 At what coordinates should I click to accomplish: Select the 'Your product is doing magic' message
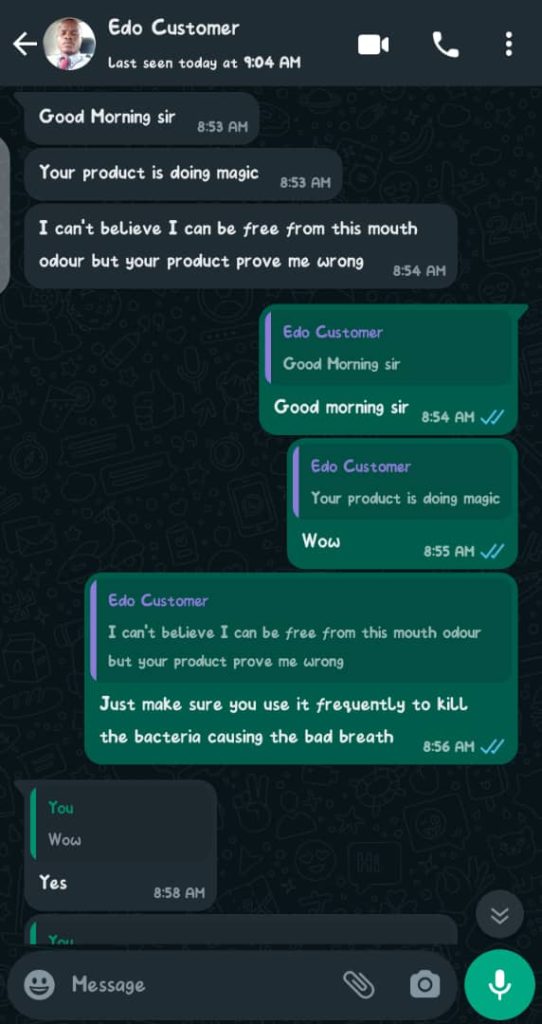[x=183, y=174]
